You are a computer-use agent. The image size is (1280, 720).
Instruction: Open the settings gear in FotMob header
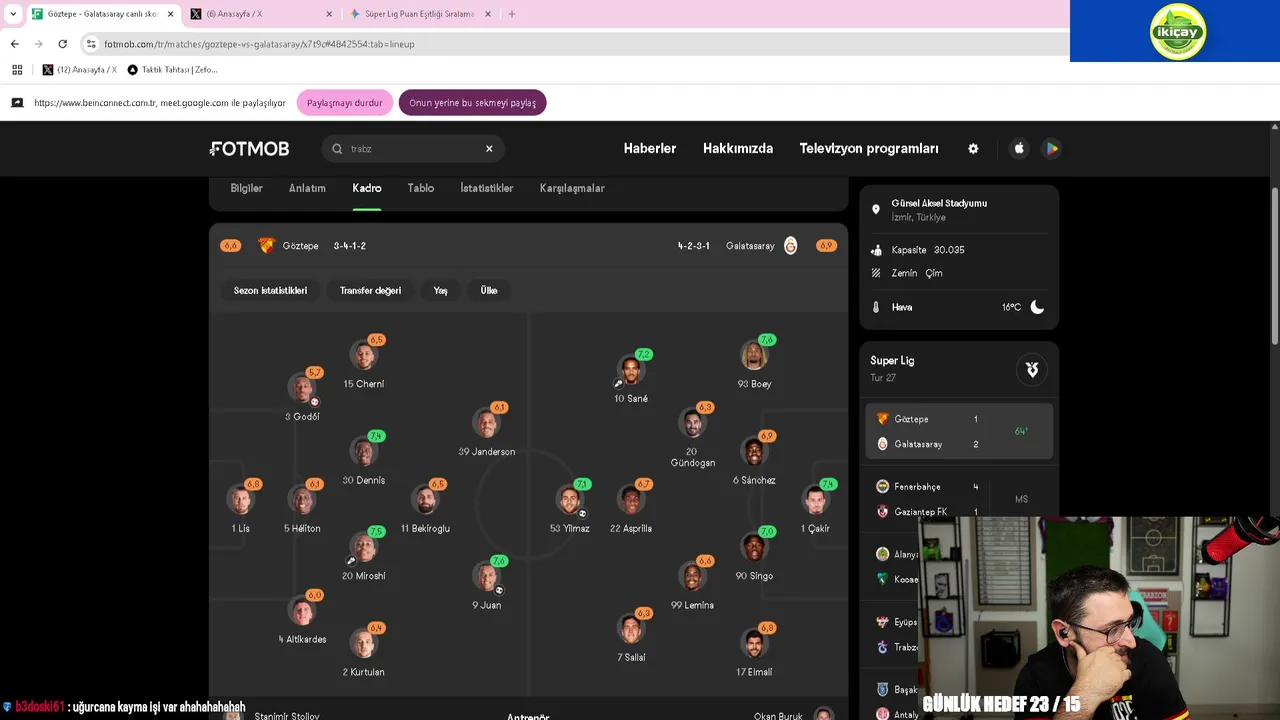[973, 149]
